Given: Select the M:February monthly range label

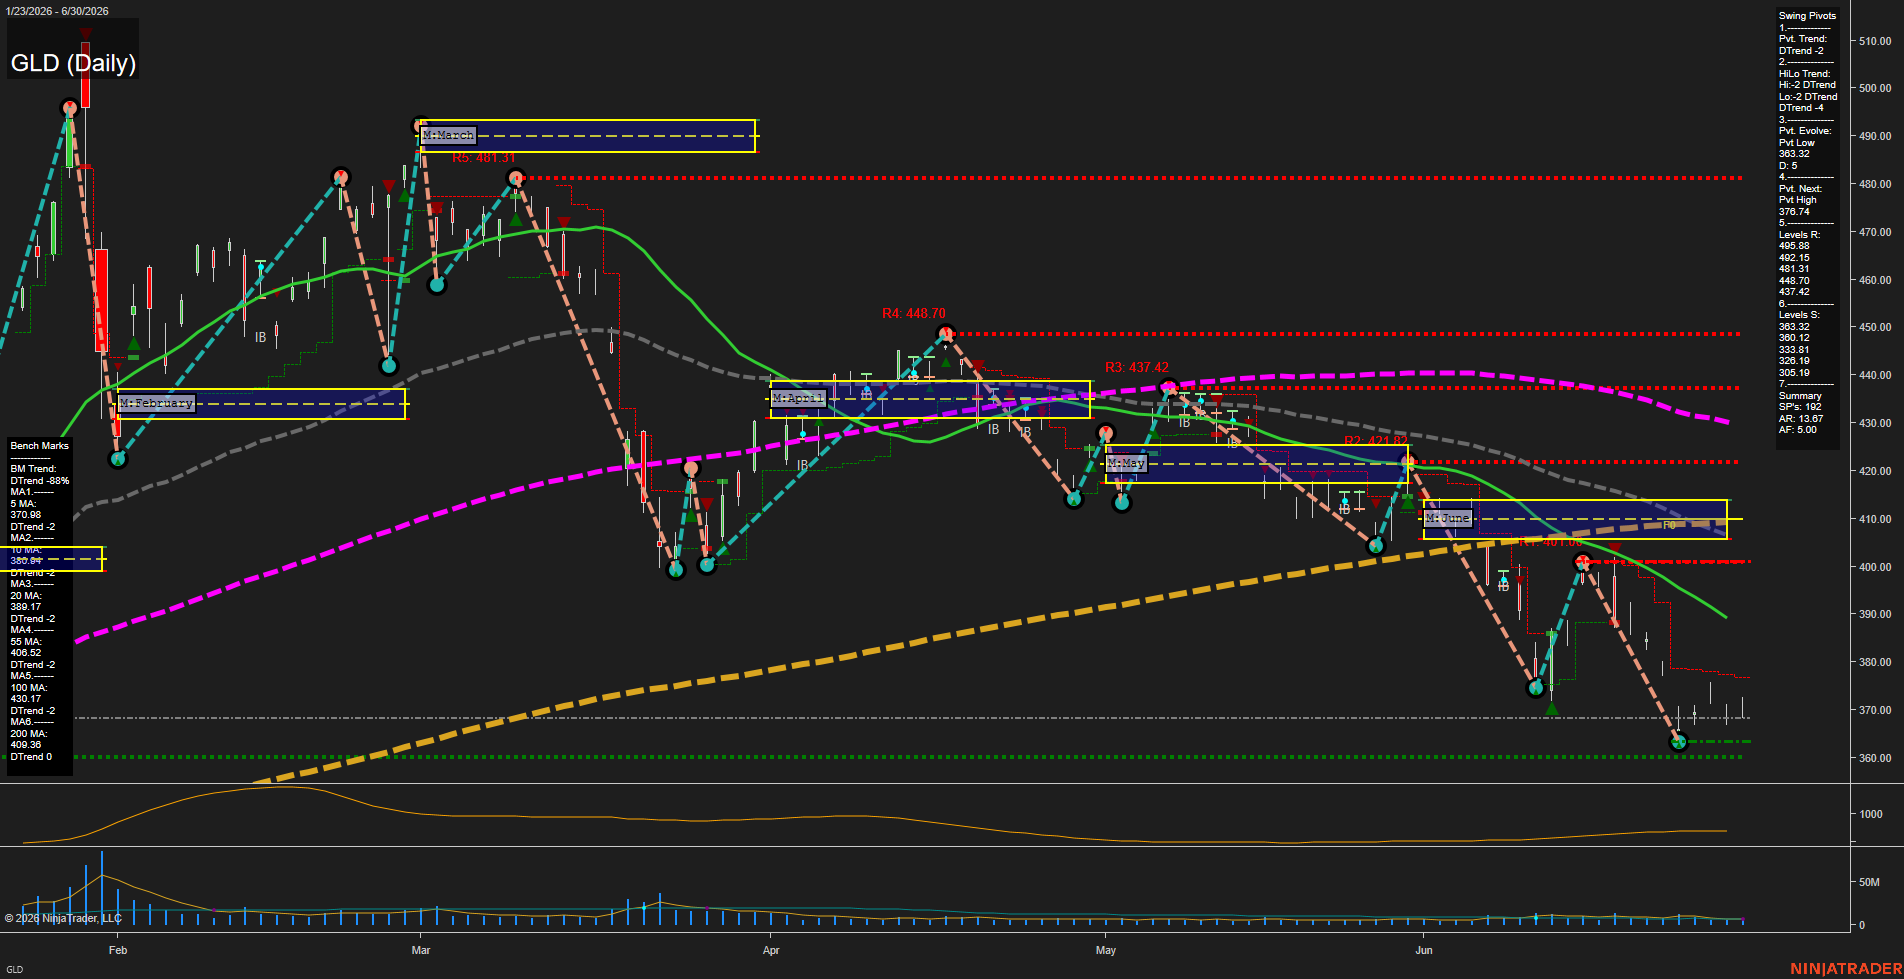Looking at the screenshot, I should coord(156,403).
